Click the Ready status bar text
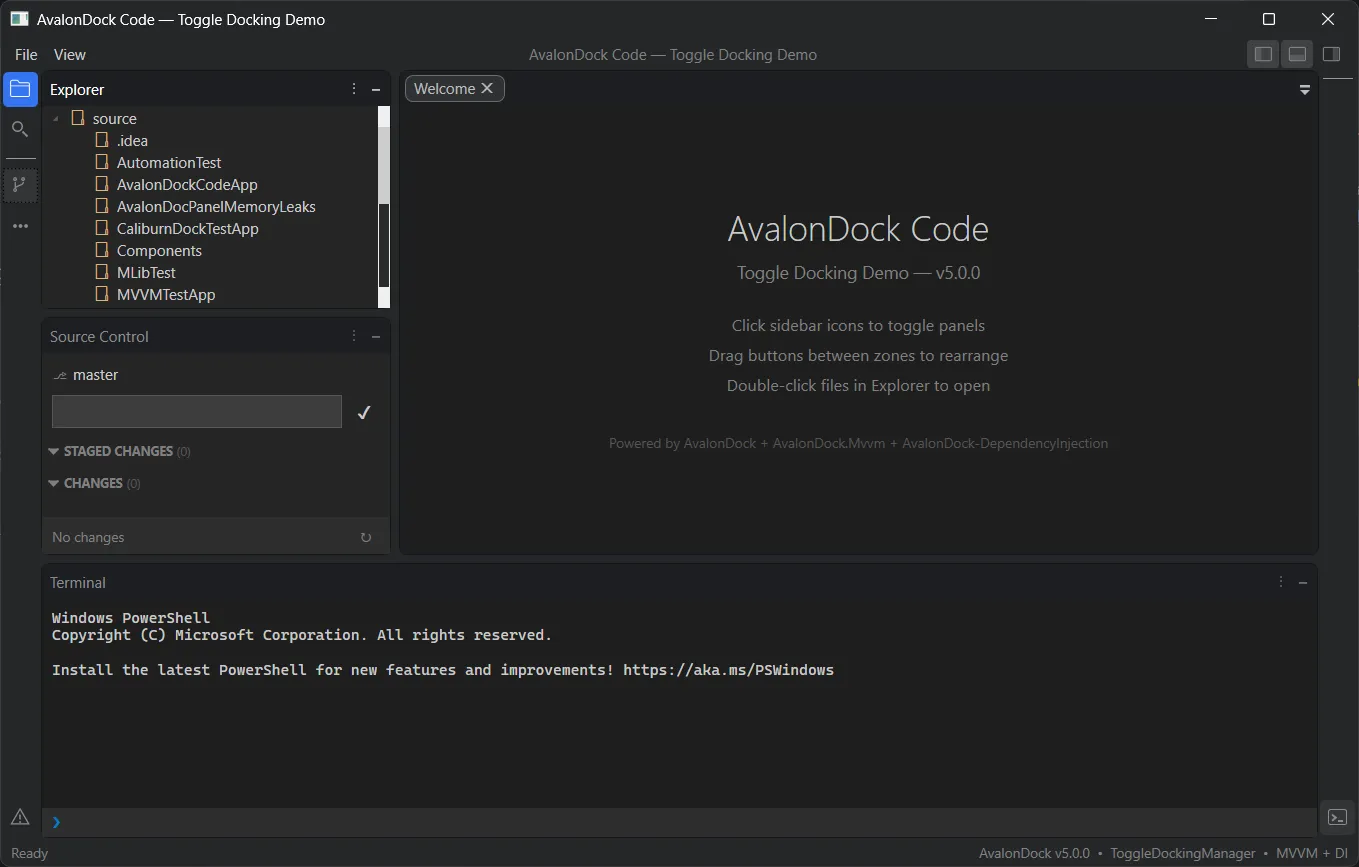Image resolution: width=1359 pixels, height=867 pixels. [29, 853]
